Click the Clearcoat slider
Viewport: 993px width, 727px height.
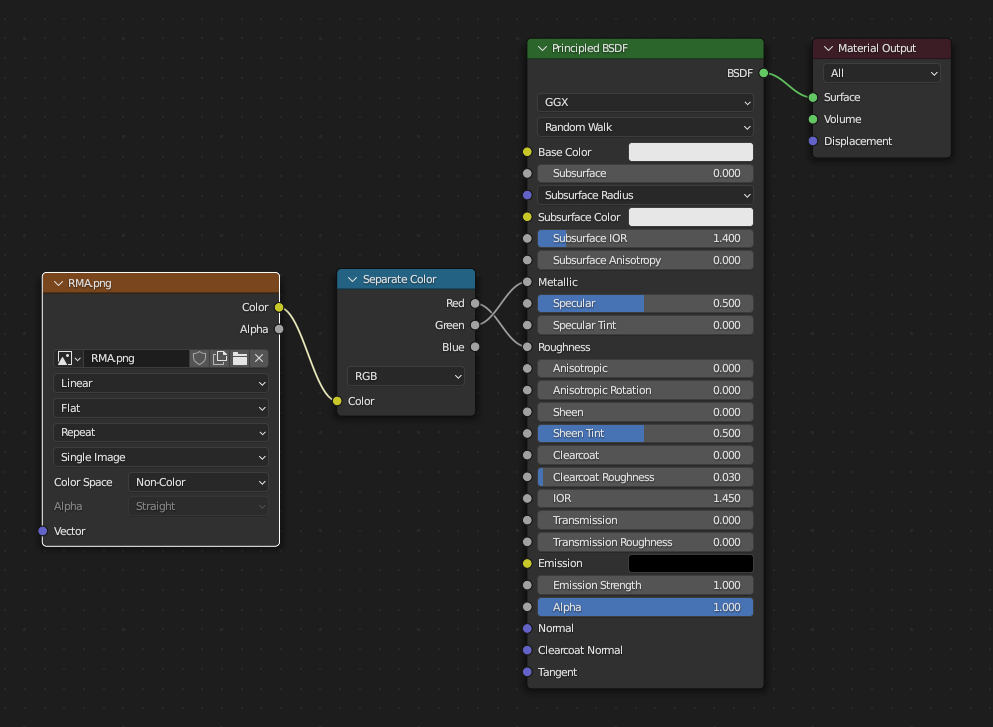point(645,455)
